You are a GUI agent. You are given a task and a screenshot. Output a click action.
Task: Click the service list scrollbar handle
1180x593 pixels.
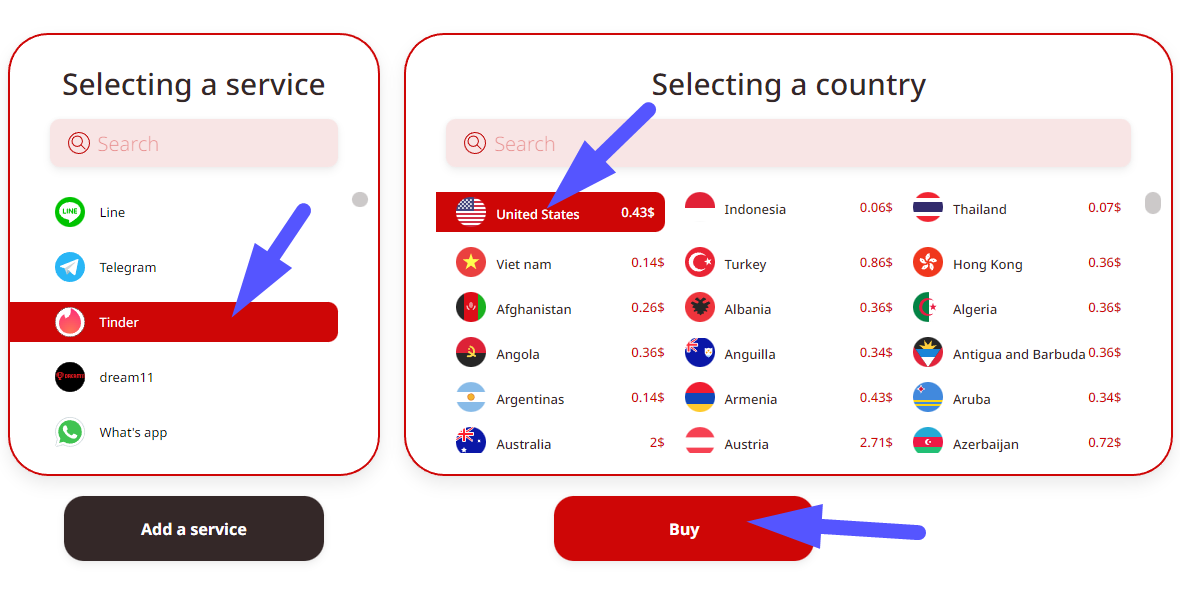point(360,200)
